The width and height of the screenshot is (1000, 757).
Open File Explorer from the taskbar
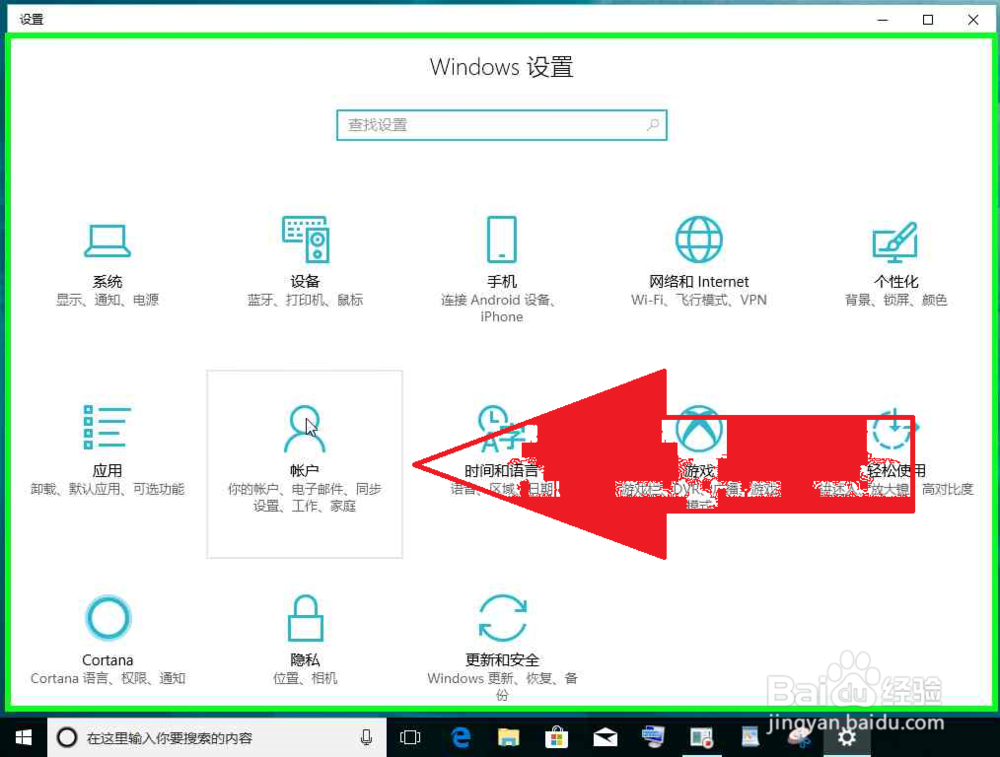508,738
